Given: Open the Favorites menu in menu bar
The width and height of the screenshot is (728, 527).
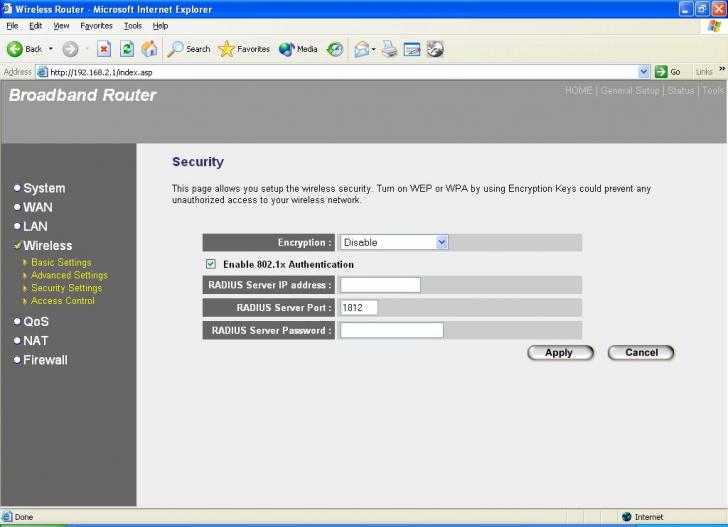Looking at the screenshot, I should (x=96, y=25).
